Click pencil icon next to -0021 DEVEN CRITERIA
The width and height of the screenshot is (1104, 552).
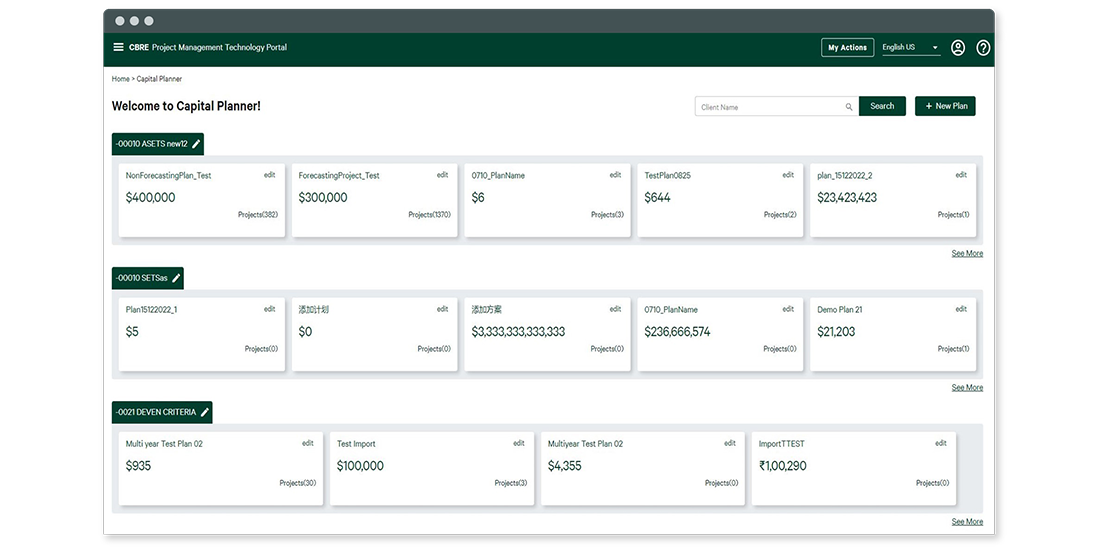205,412
